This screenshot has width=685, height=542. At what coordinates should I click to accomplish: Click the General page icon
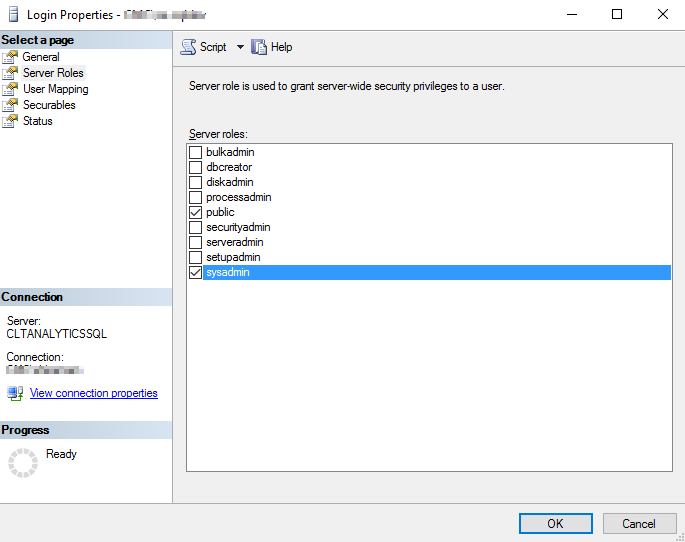coord(10,57)
